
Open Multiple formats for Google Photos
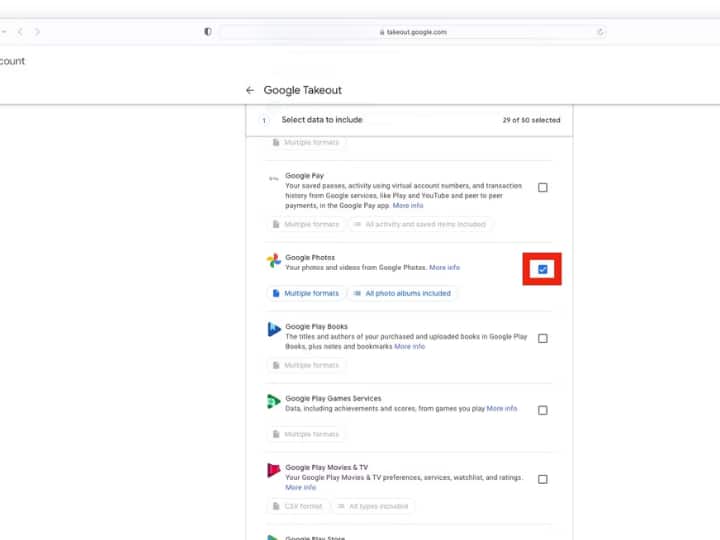[306, 293]
